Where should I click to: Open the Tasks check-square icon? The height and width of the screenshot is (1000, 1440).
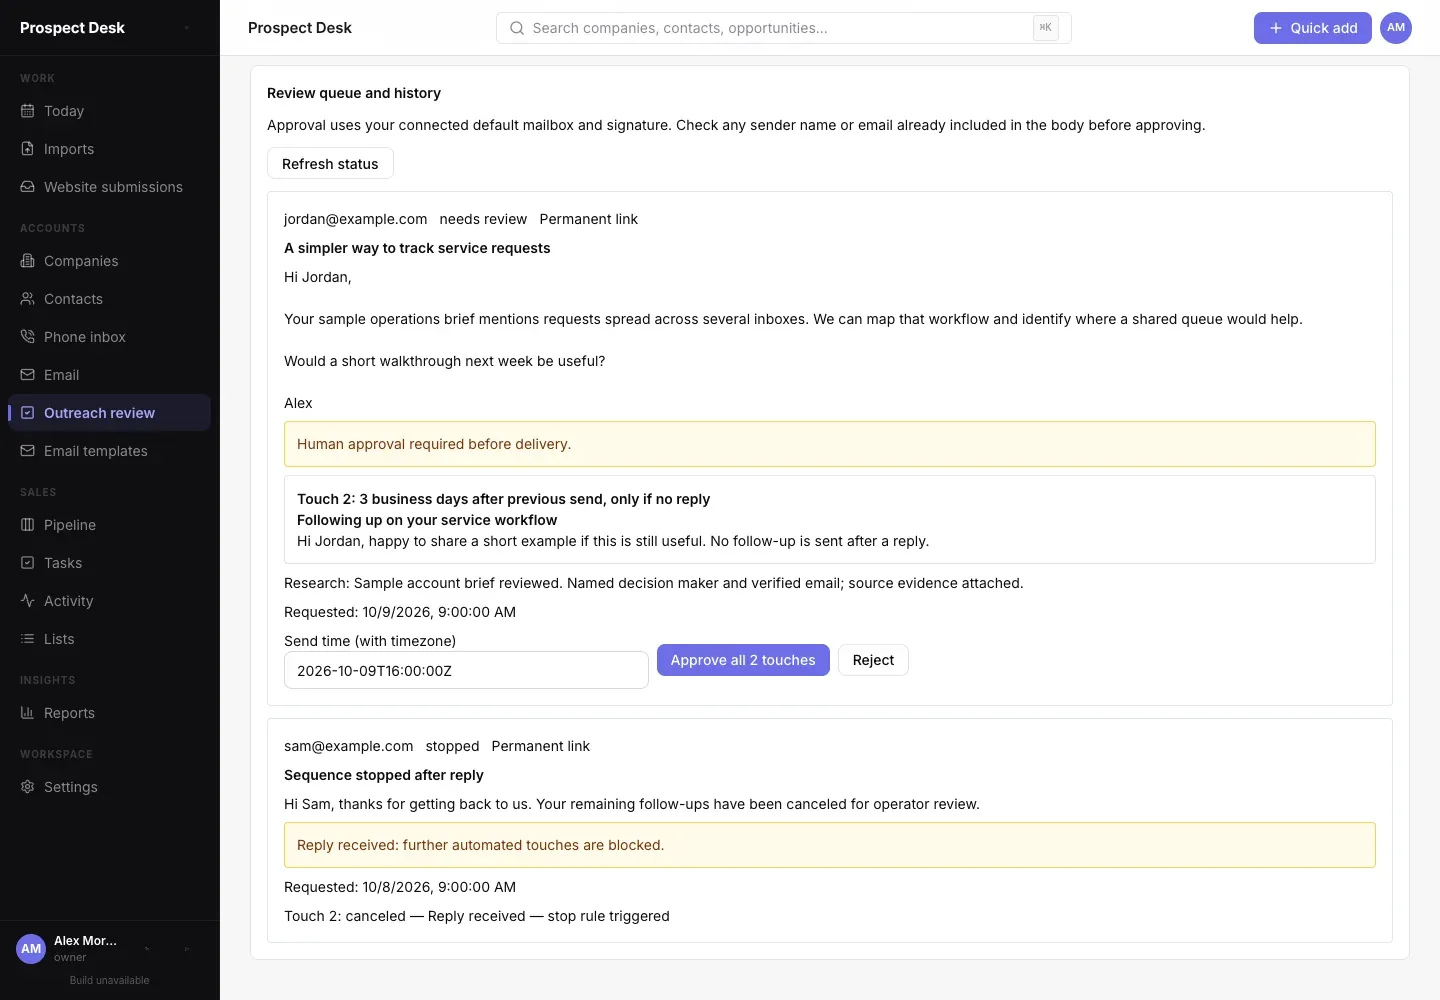coord(28,563)
